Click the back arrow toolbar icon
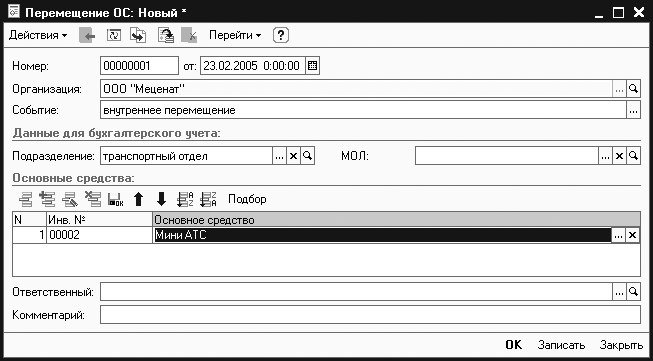Viewport: 653px width, 361px height. tap(87, 36)
